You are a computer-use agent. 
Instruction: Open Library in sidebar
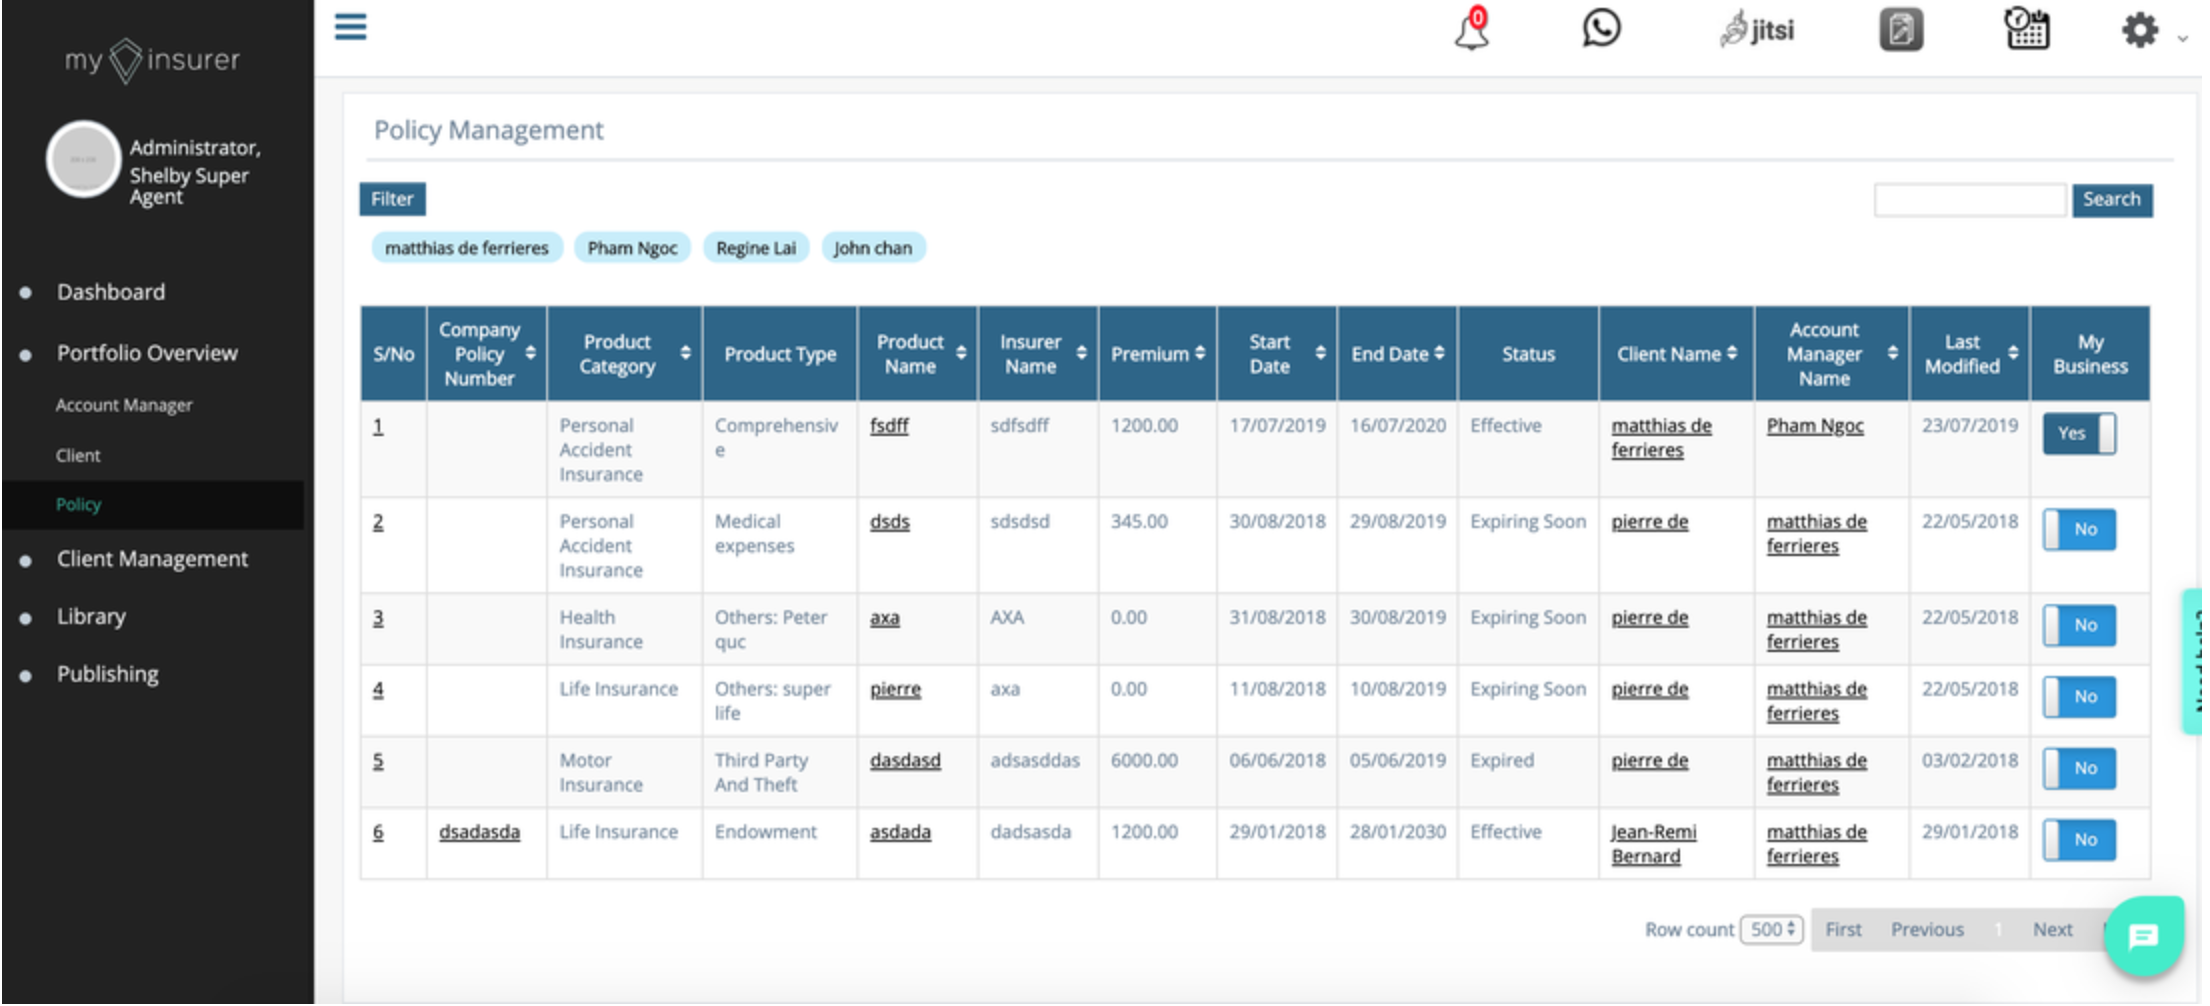(x=91, y=616)
